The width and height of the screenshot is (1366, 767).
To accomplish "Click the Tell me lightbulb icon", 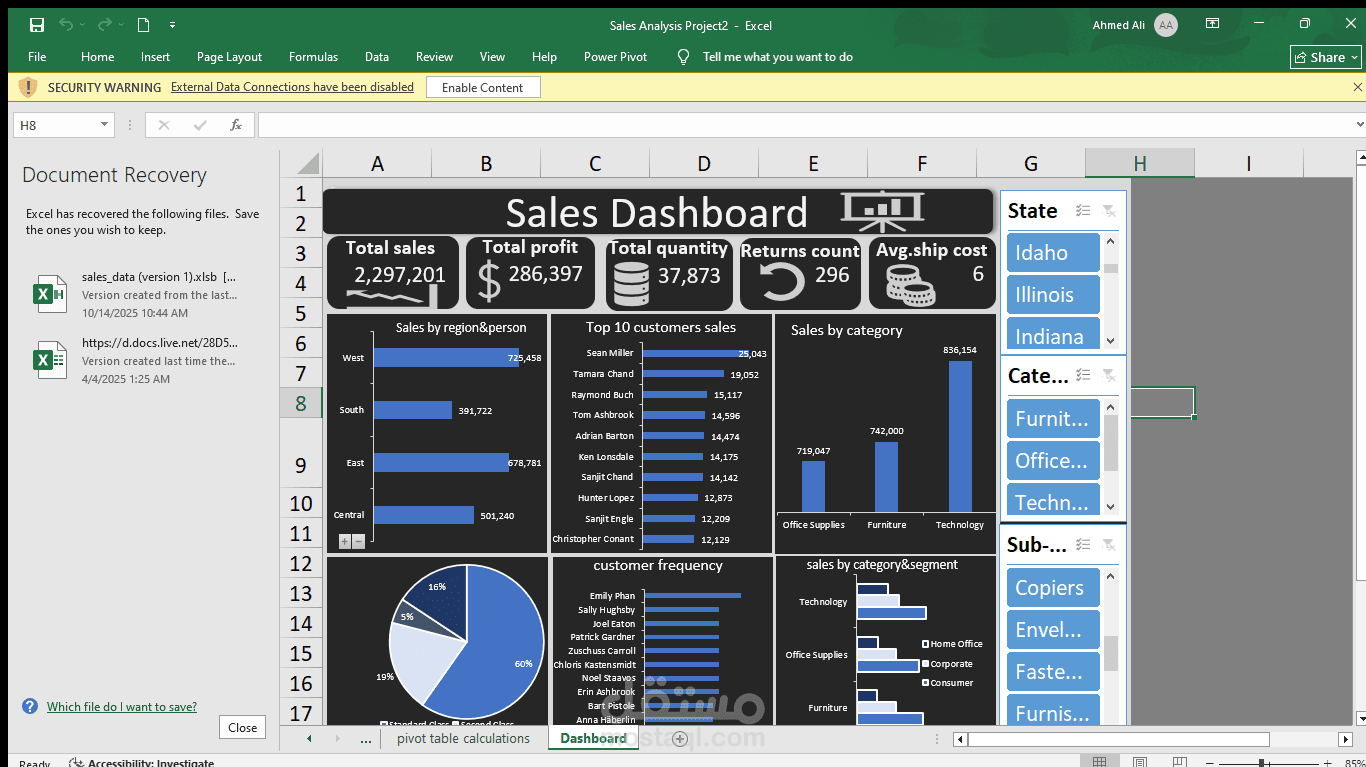I will click(x=684, y=57).
